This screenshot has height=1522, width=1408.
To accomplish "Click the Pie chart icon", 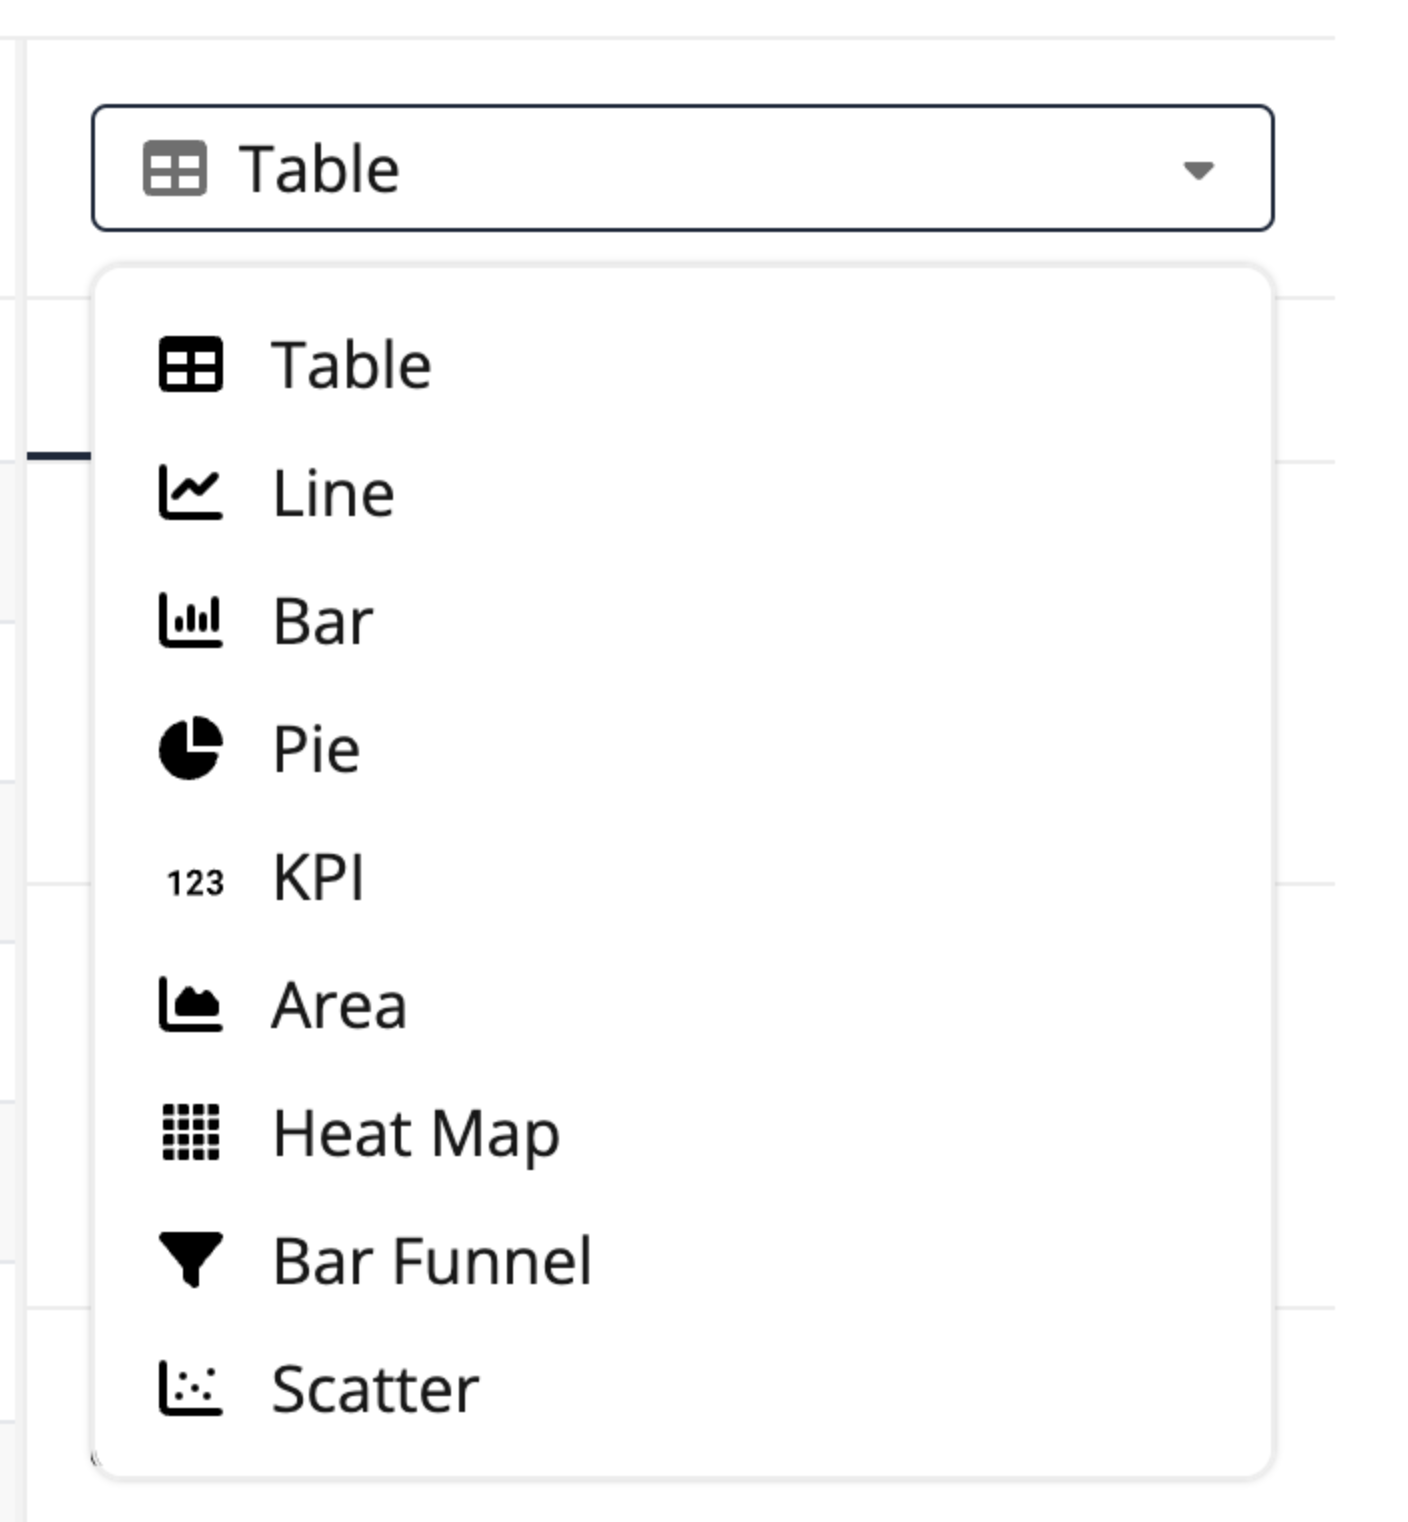I will click(x=190, y=748).
